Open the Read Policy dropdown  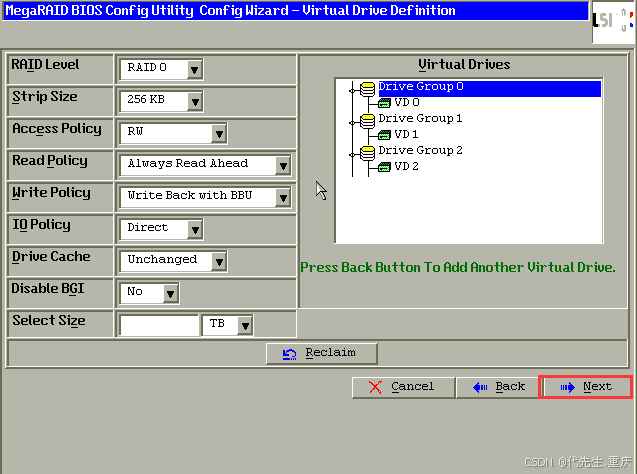pos(206,165)
